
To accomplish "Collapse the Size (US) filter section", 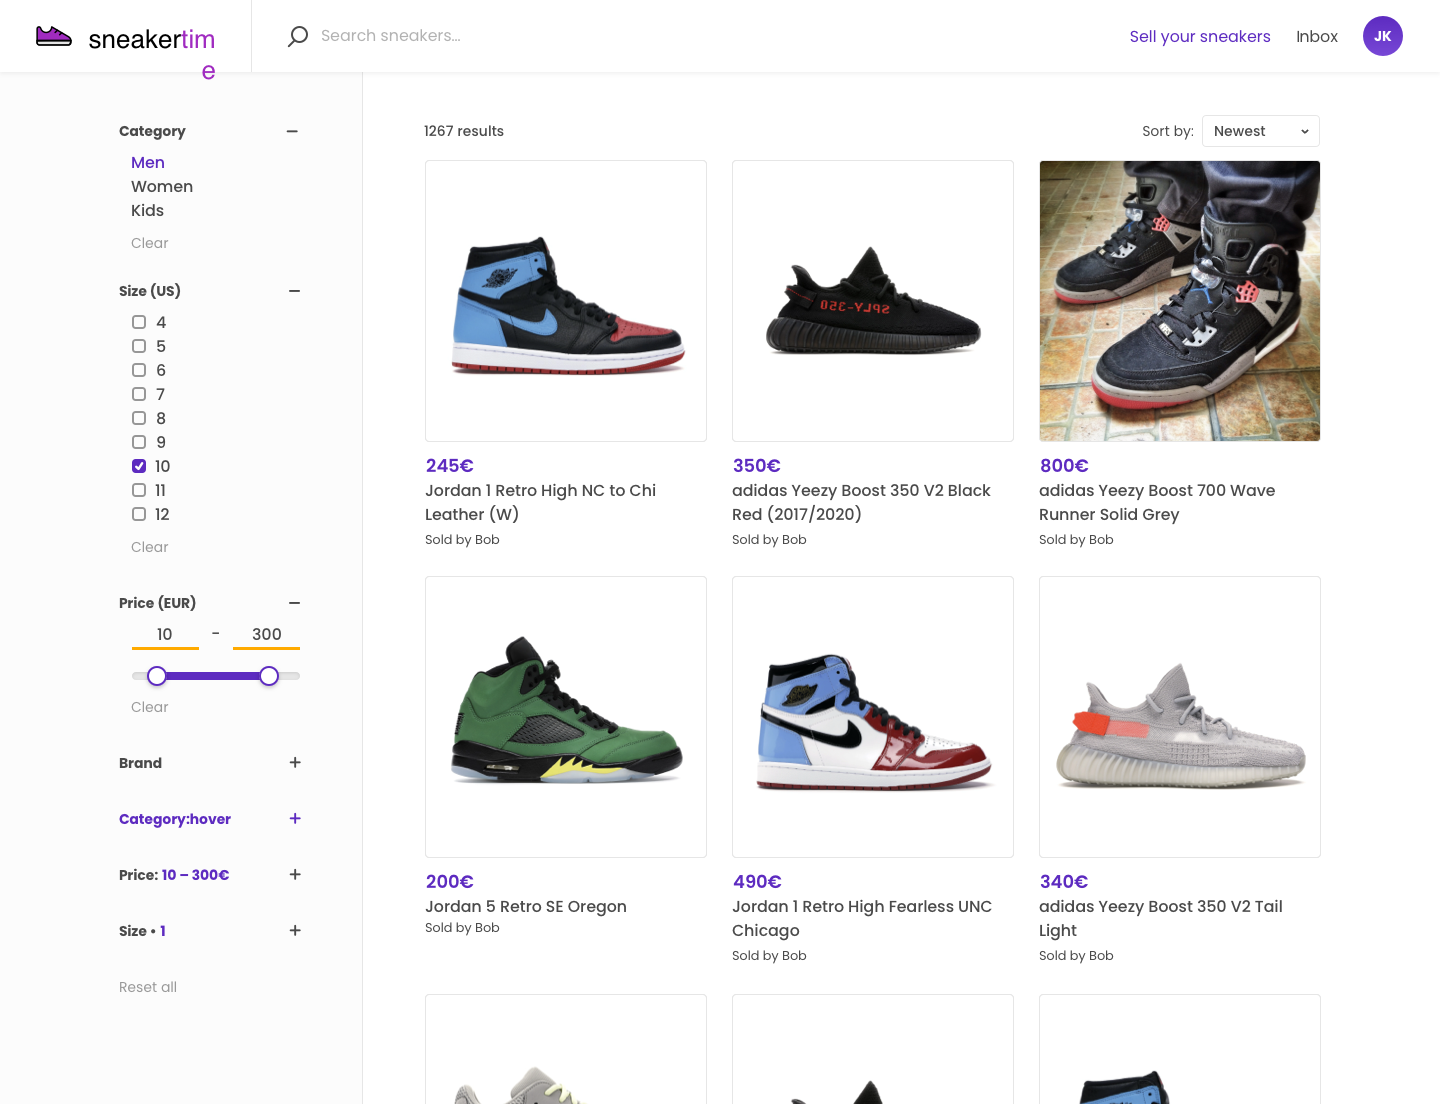I will click(x=294, y=291).
